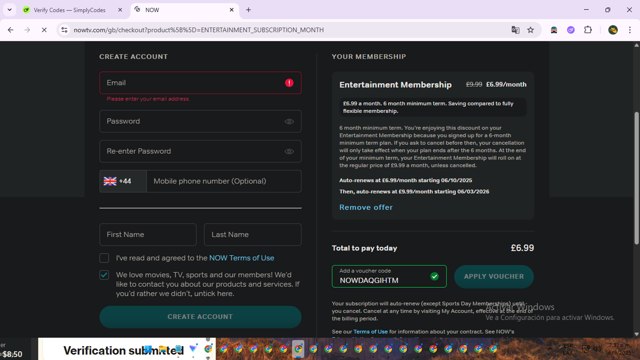Viewport: 640px width, 360px height.
Task: Click the page vertical scrollbar
Action: coord(636,178)
